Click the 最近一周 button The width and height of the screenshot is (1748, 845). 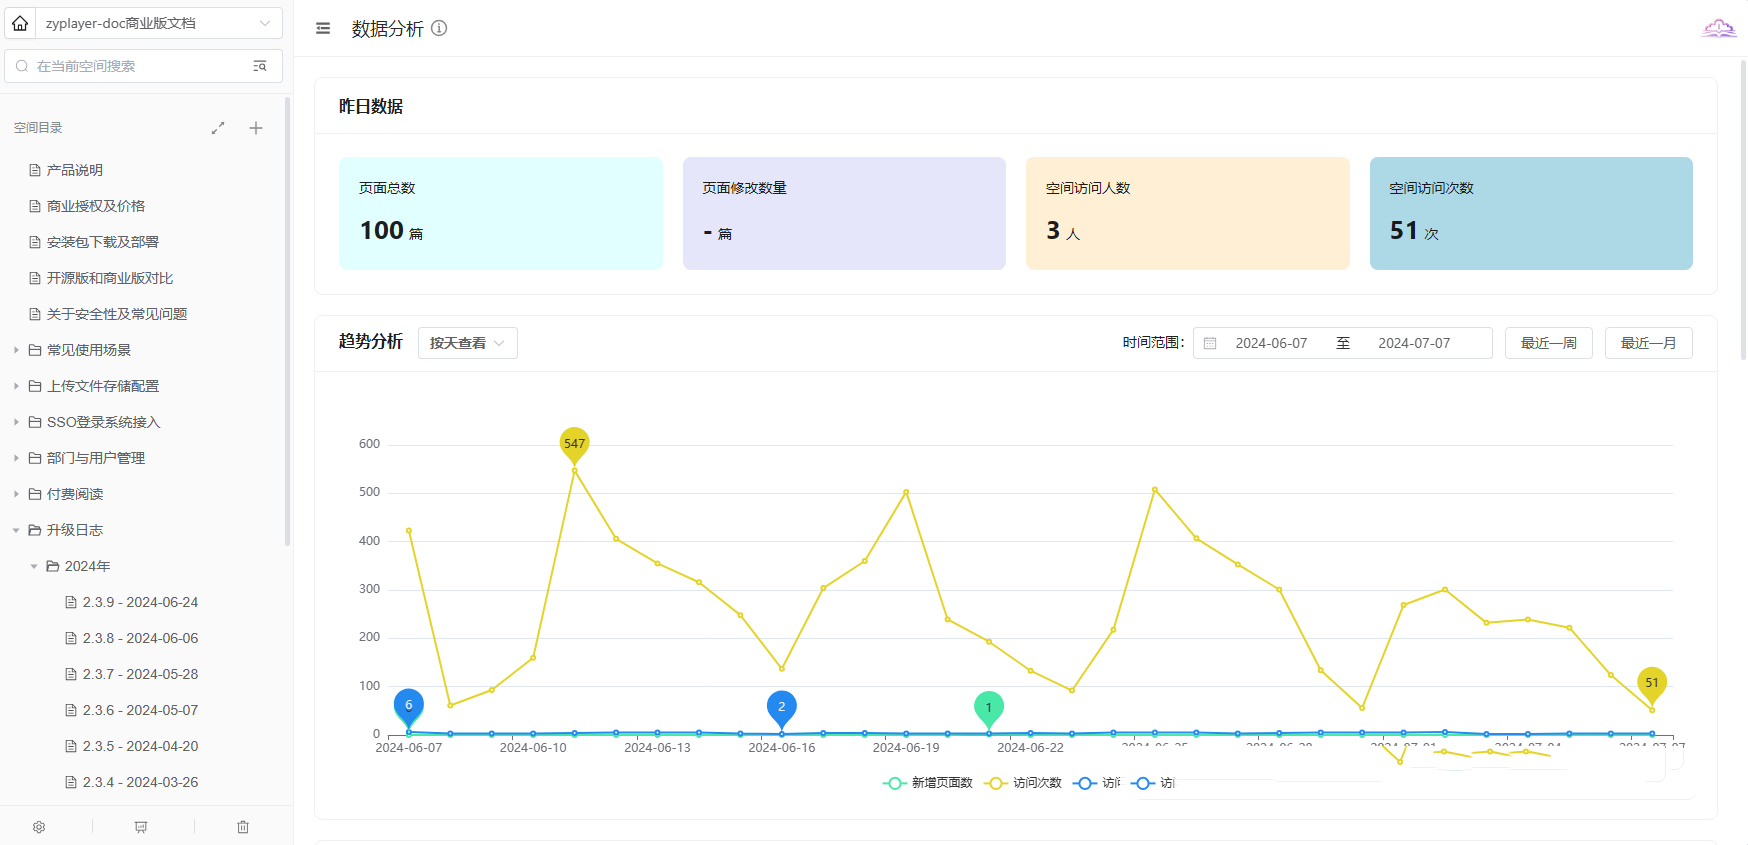(1548, 343)
